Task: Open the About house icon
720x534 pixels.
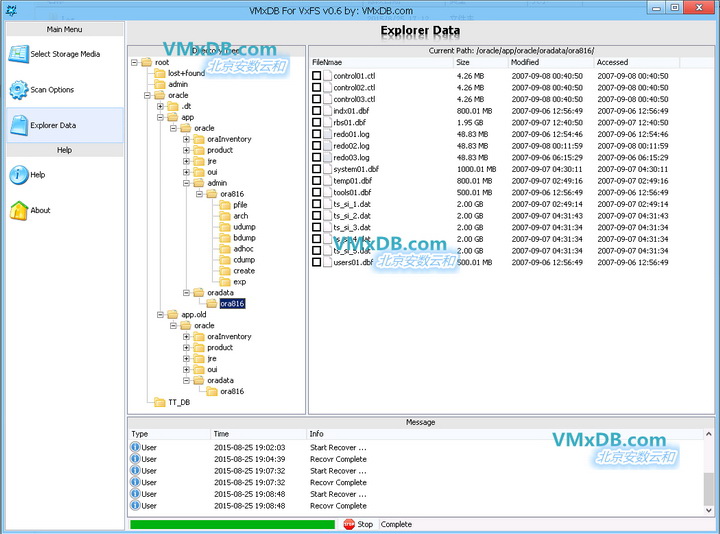Action: click(x=18, y=210)
